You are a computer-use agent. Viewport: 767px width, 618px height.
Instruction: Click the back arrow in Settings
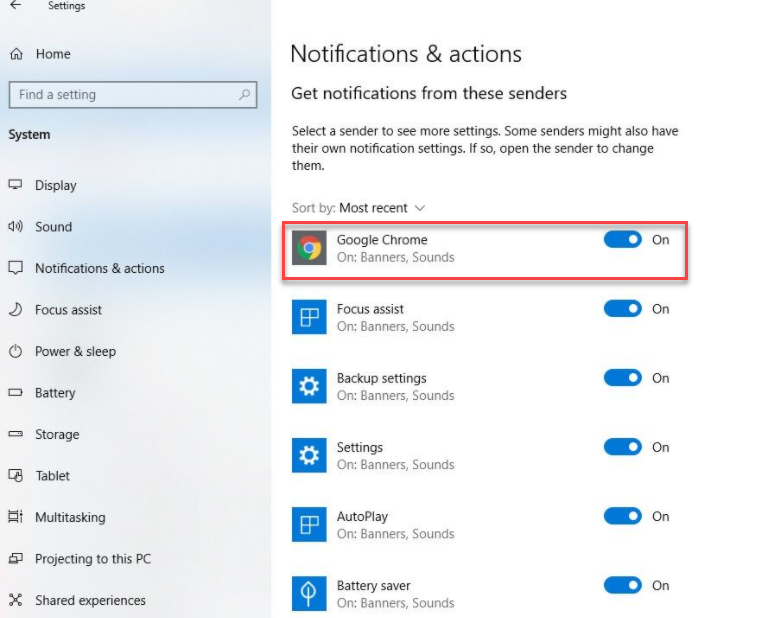click(x=16, y=5)
